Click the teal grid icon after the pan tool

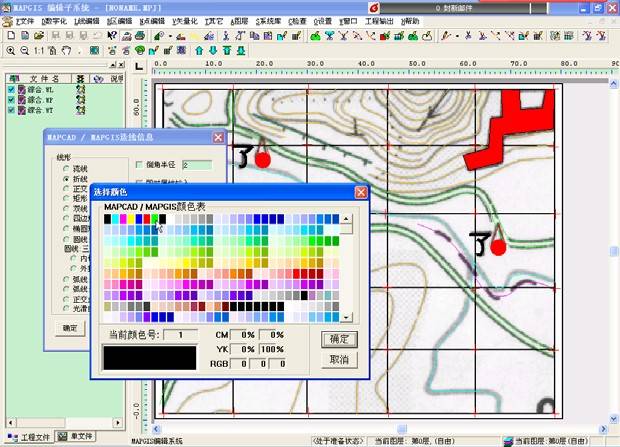point(94,51)
